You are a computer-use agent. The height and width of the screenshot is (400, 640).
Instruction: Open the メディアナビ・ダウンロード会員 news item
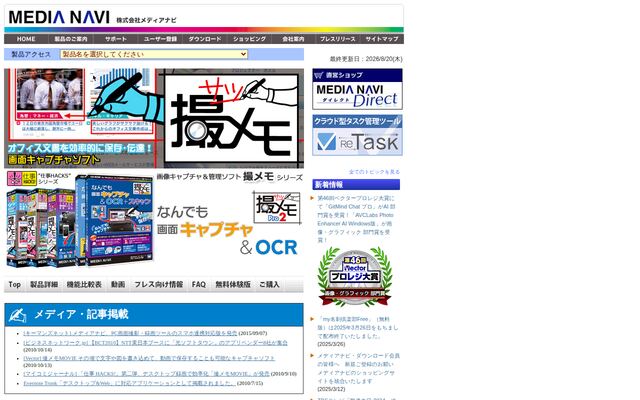[359, 368]
